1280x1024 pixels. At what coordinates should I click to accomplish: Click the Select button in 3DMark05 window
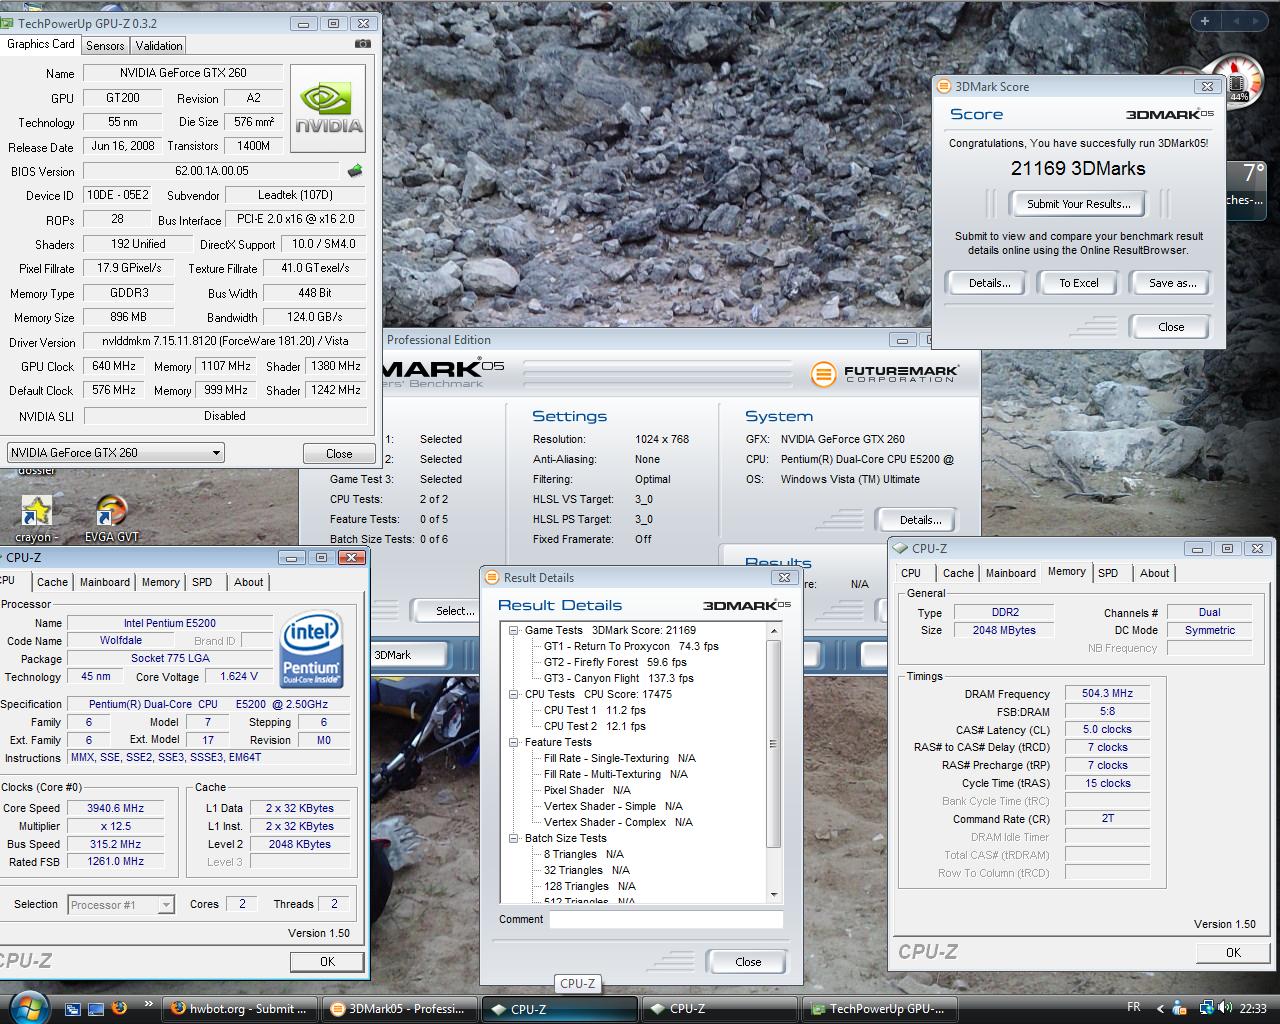click(455, 611)
